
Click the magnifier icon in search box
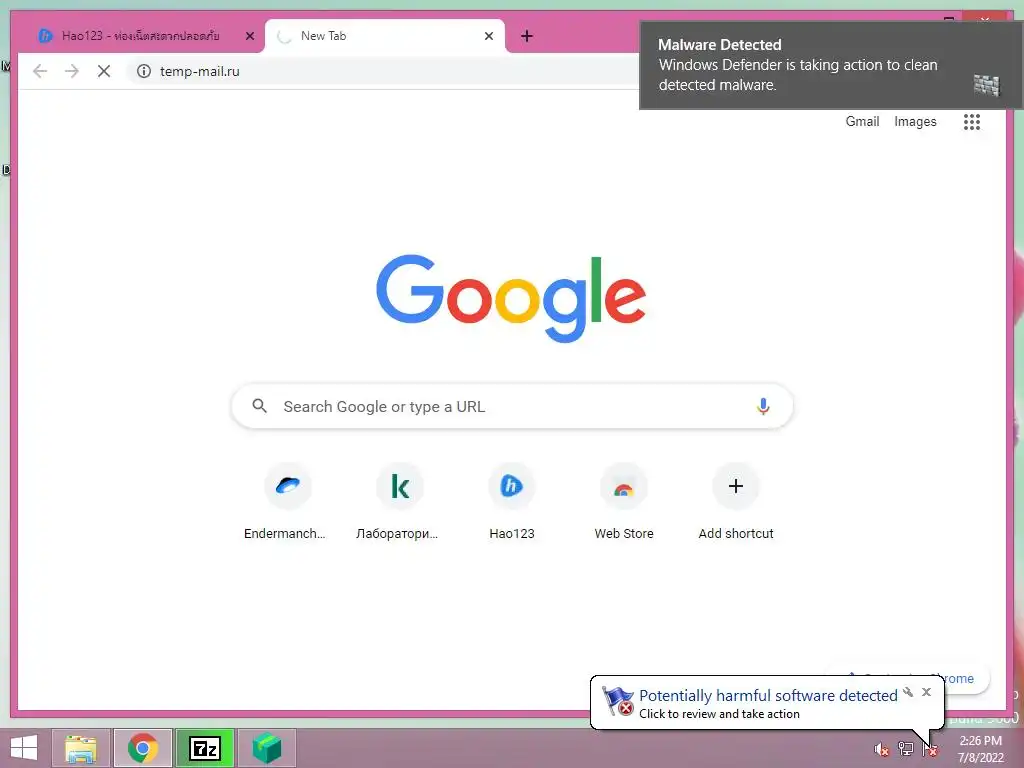tap(259, 406)
